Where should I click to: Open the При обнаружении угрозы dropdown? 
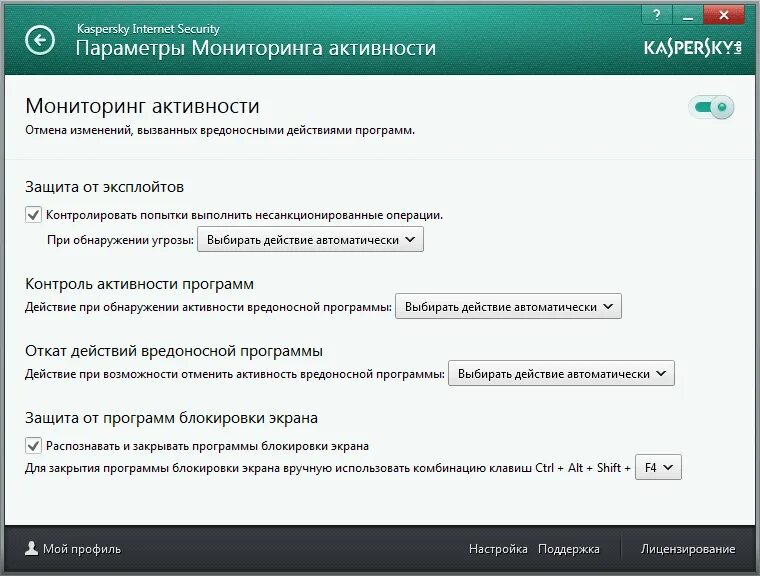coord(310,240)
